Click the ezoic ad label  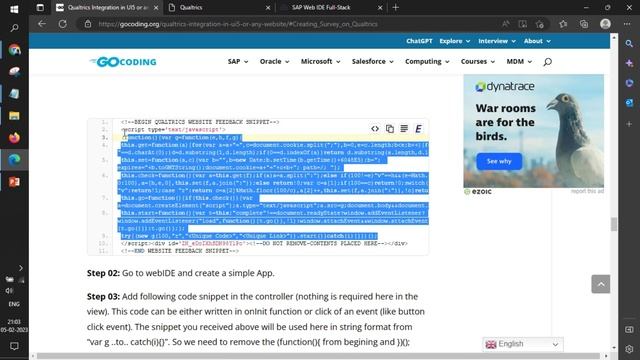(x=478, y=191)
